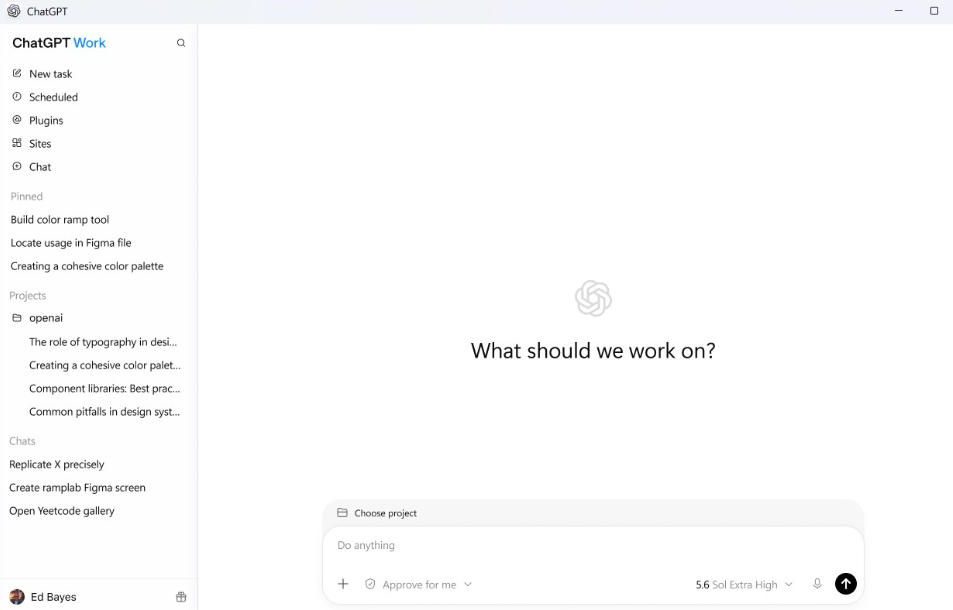Click the ChatGPT Work heading
The height and width of the screenshot is (610, 953).
tap(59, 43)
